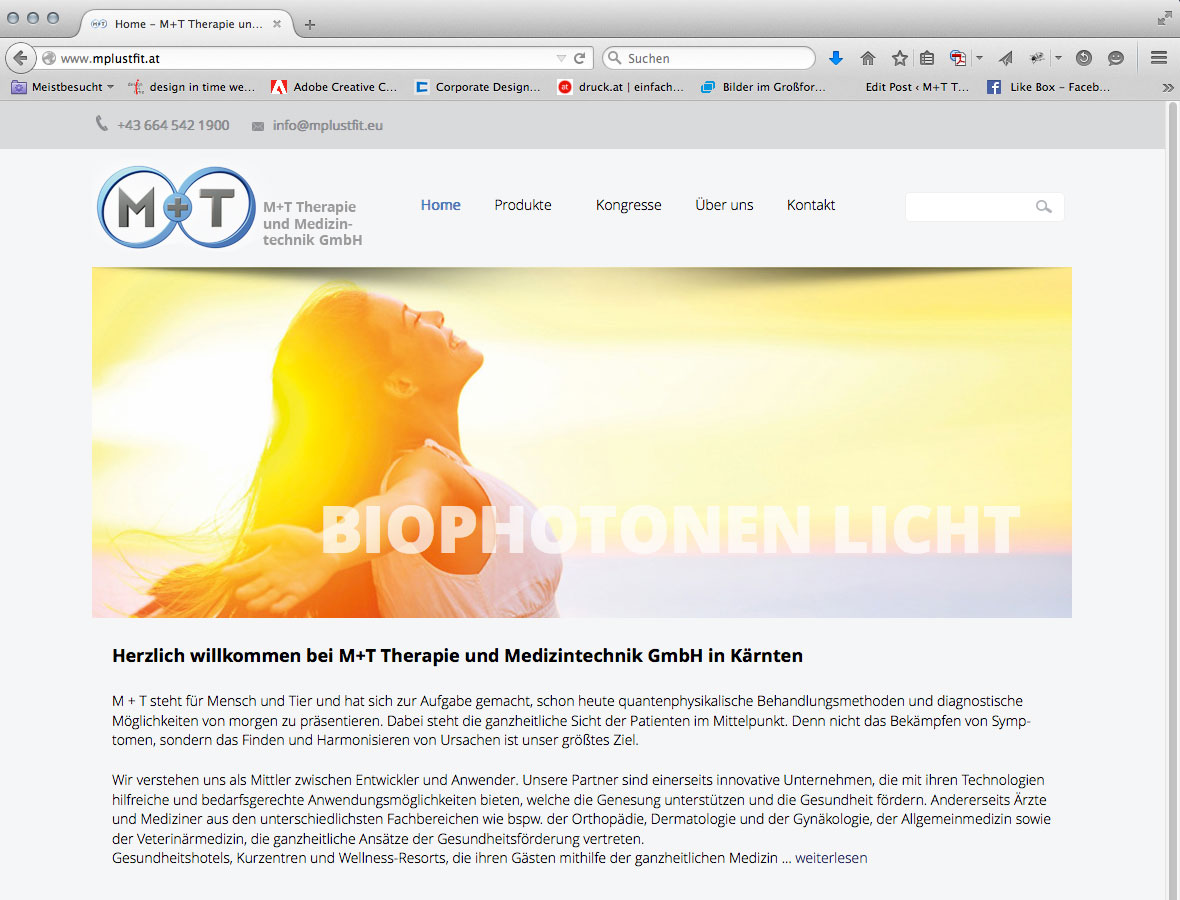Click the website search magnifier icon
Viewport: 1180px width, 900px height.
[1043, 206]
